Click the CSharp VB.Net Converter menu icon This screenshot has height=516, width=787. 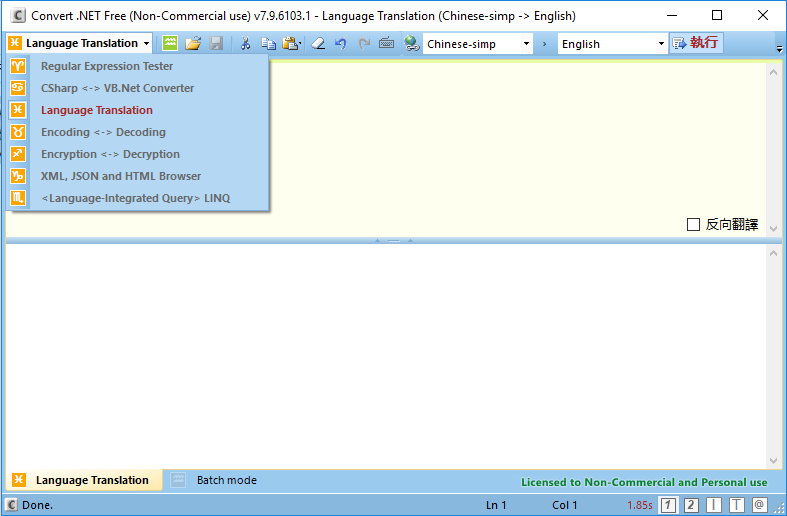point(18,88)
